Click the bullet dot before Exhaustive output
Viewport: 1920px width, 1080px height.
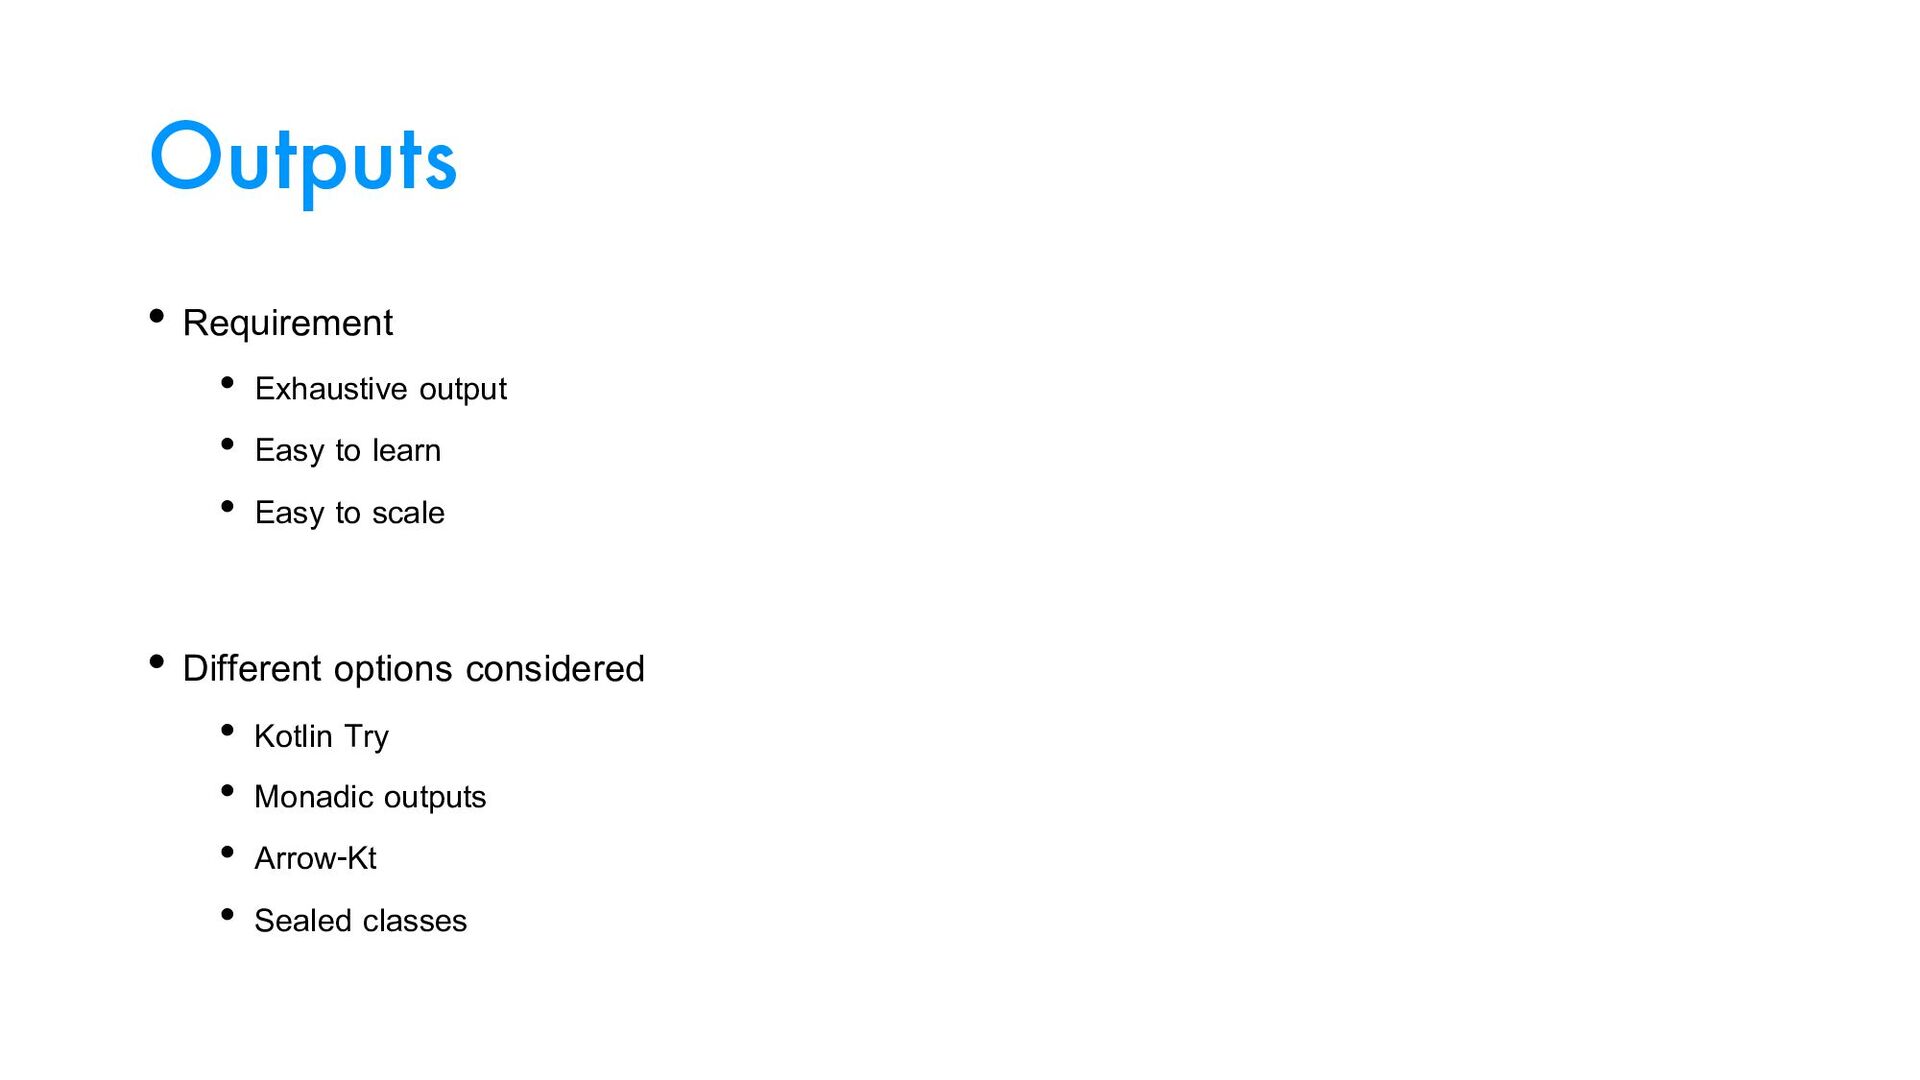pos(228,383)
